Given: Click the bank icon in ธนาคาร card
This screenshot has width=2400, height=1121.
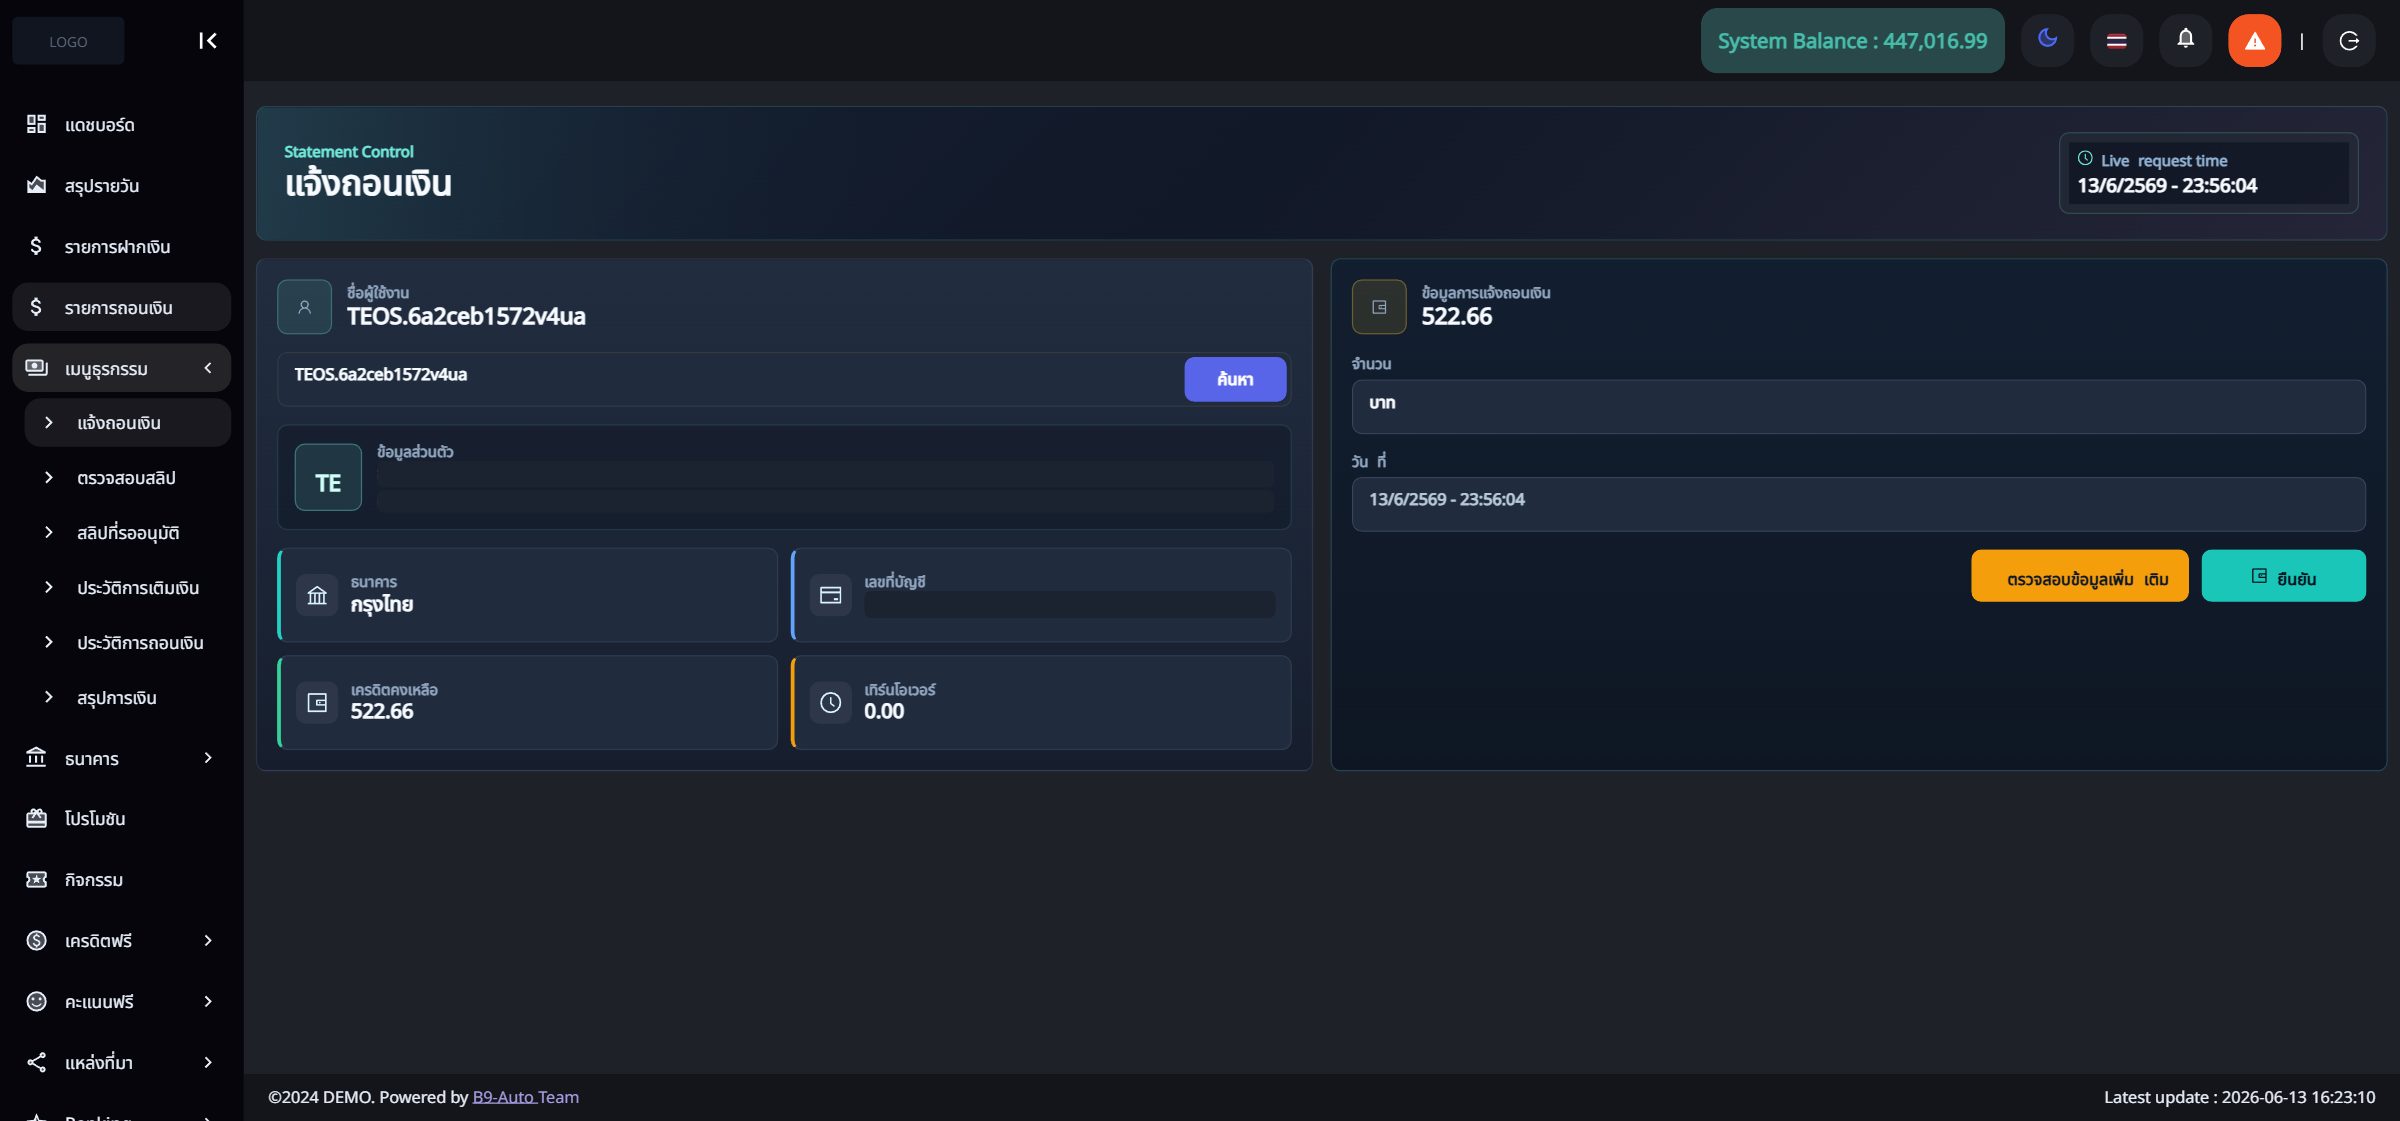Looking at the screenshot, I should 317,595.
